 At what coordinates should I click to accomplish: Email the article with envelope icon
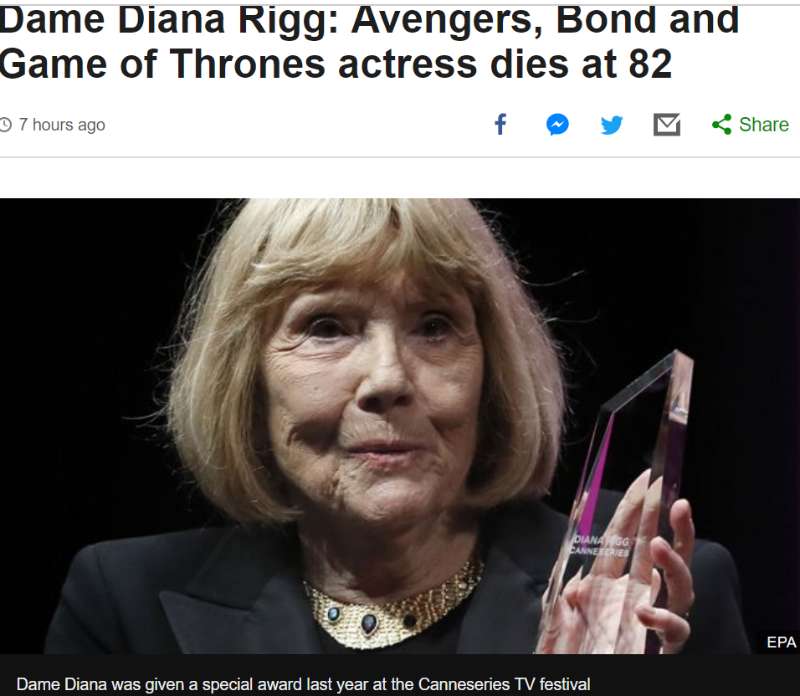coord(667,125)
